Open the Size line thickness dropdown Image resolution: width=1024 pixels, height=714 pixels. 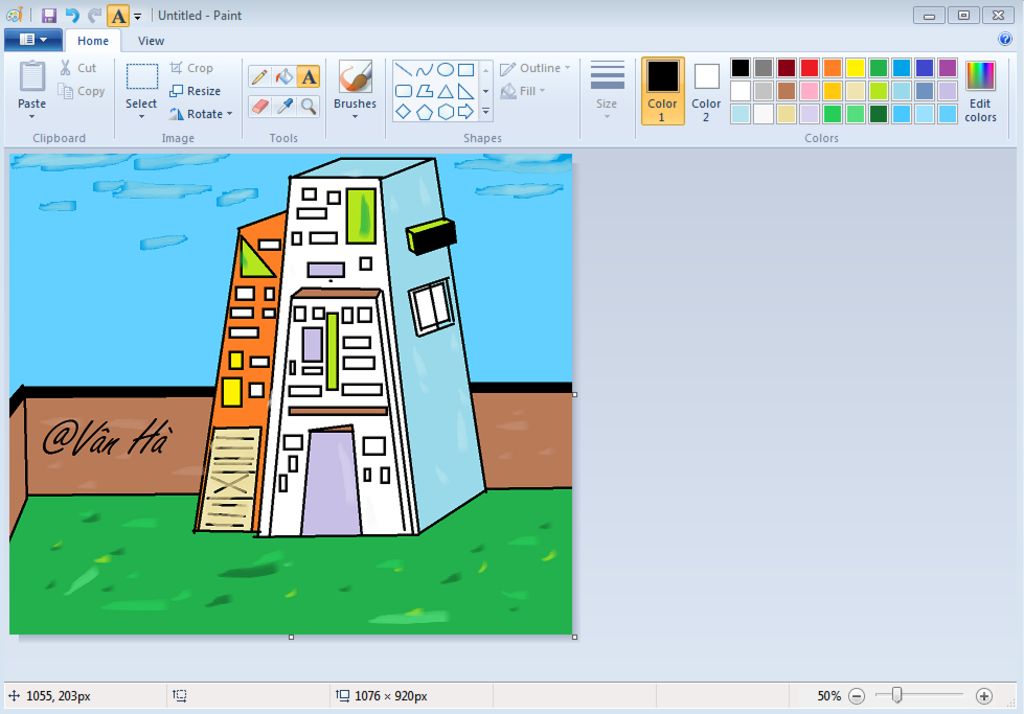tap(607, 91)
